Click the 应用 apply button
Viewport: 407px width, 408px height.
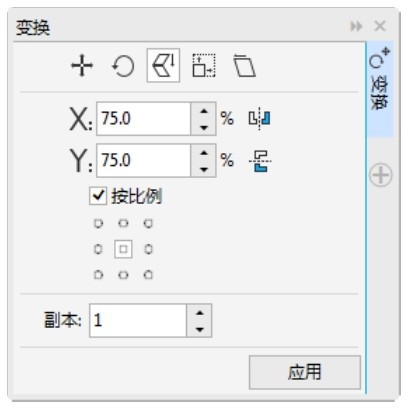(x=305, y=372)
